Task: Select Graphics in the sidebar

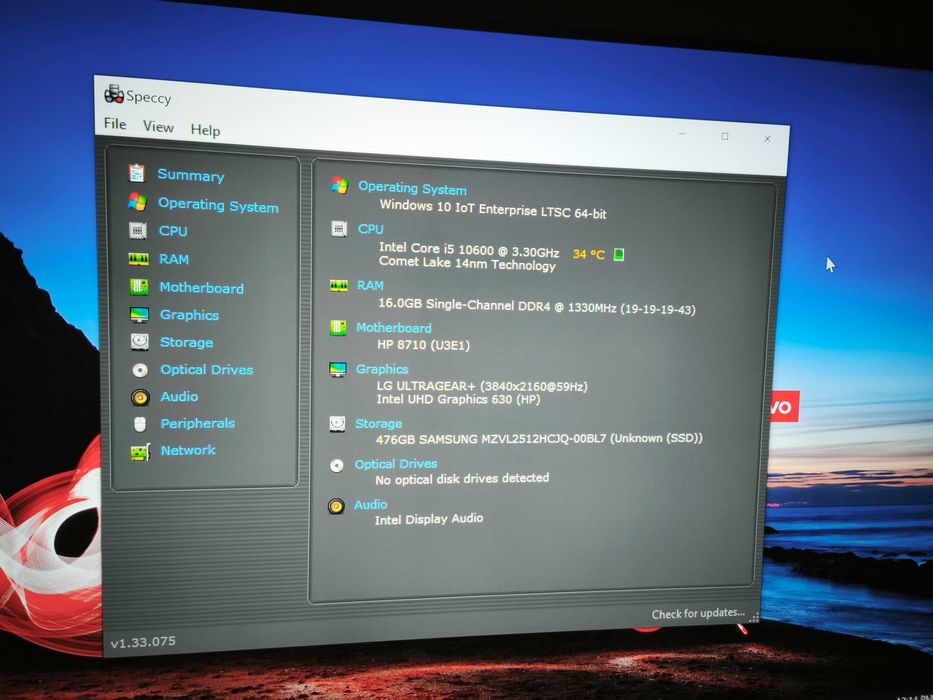Action: [189, 315]
